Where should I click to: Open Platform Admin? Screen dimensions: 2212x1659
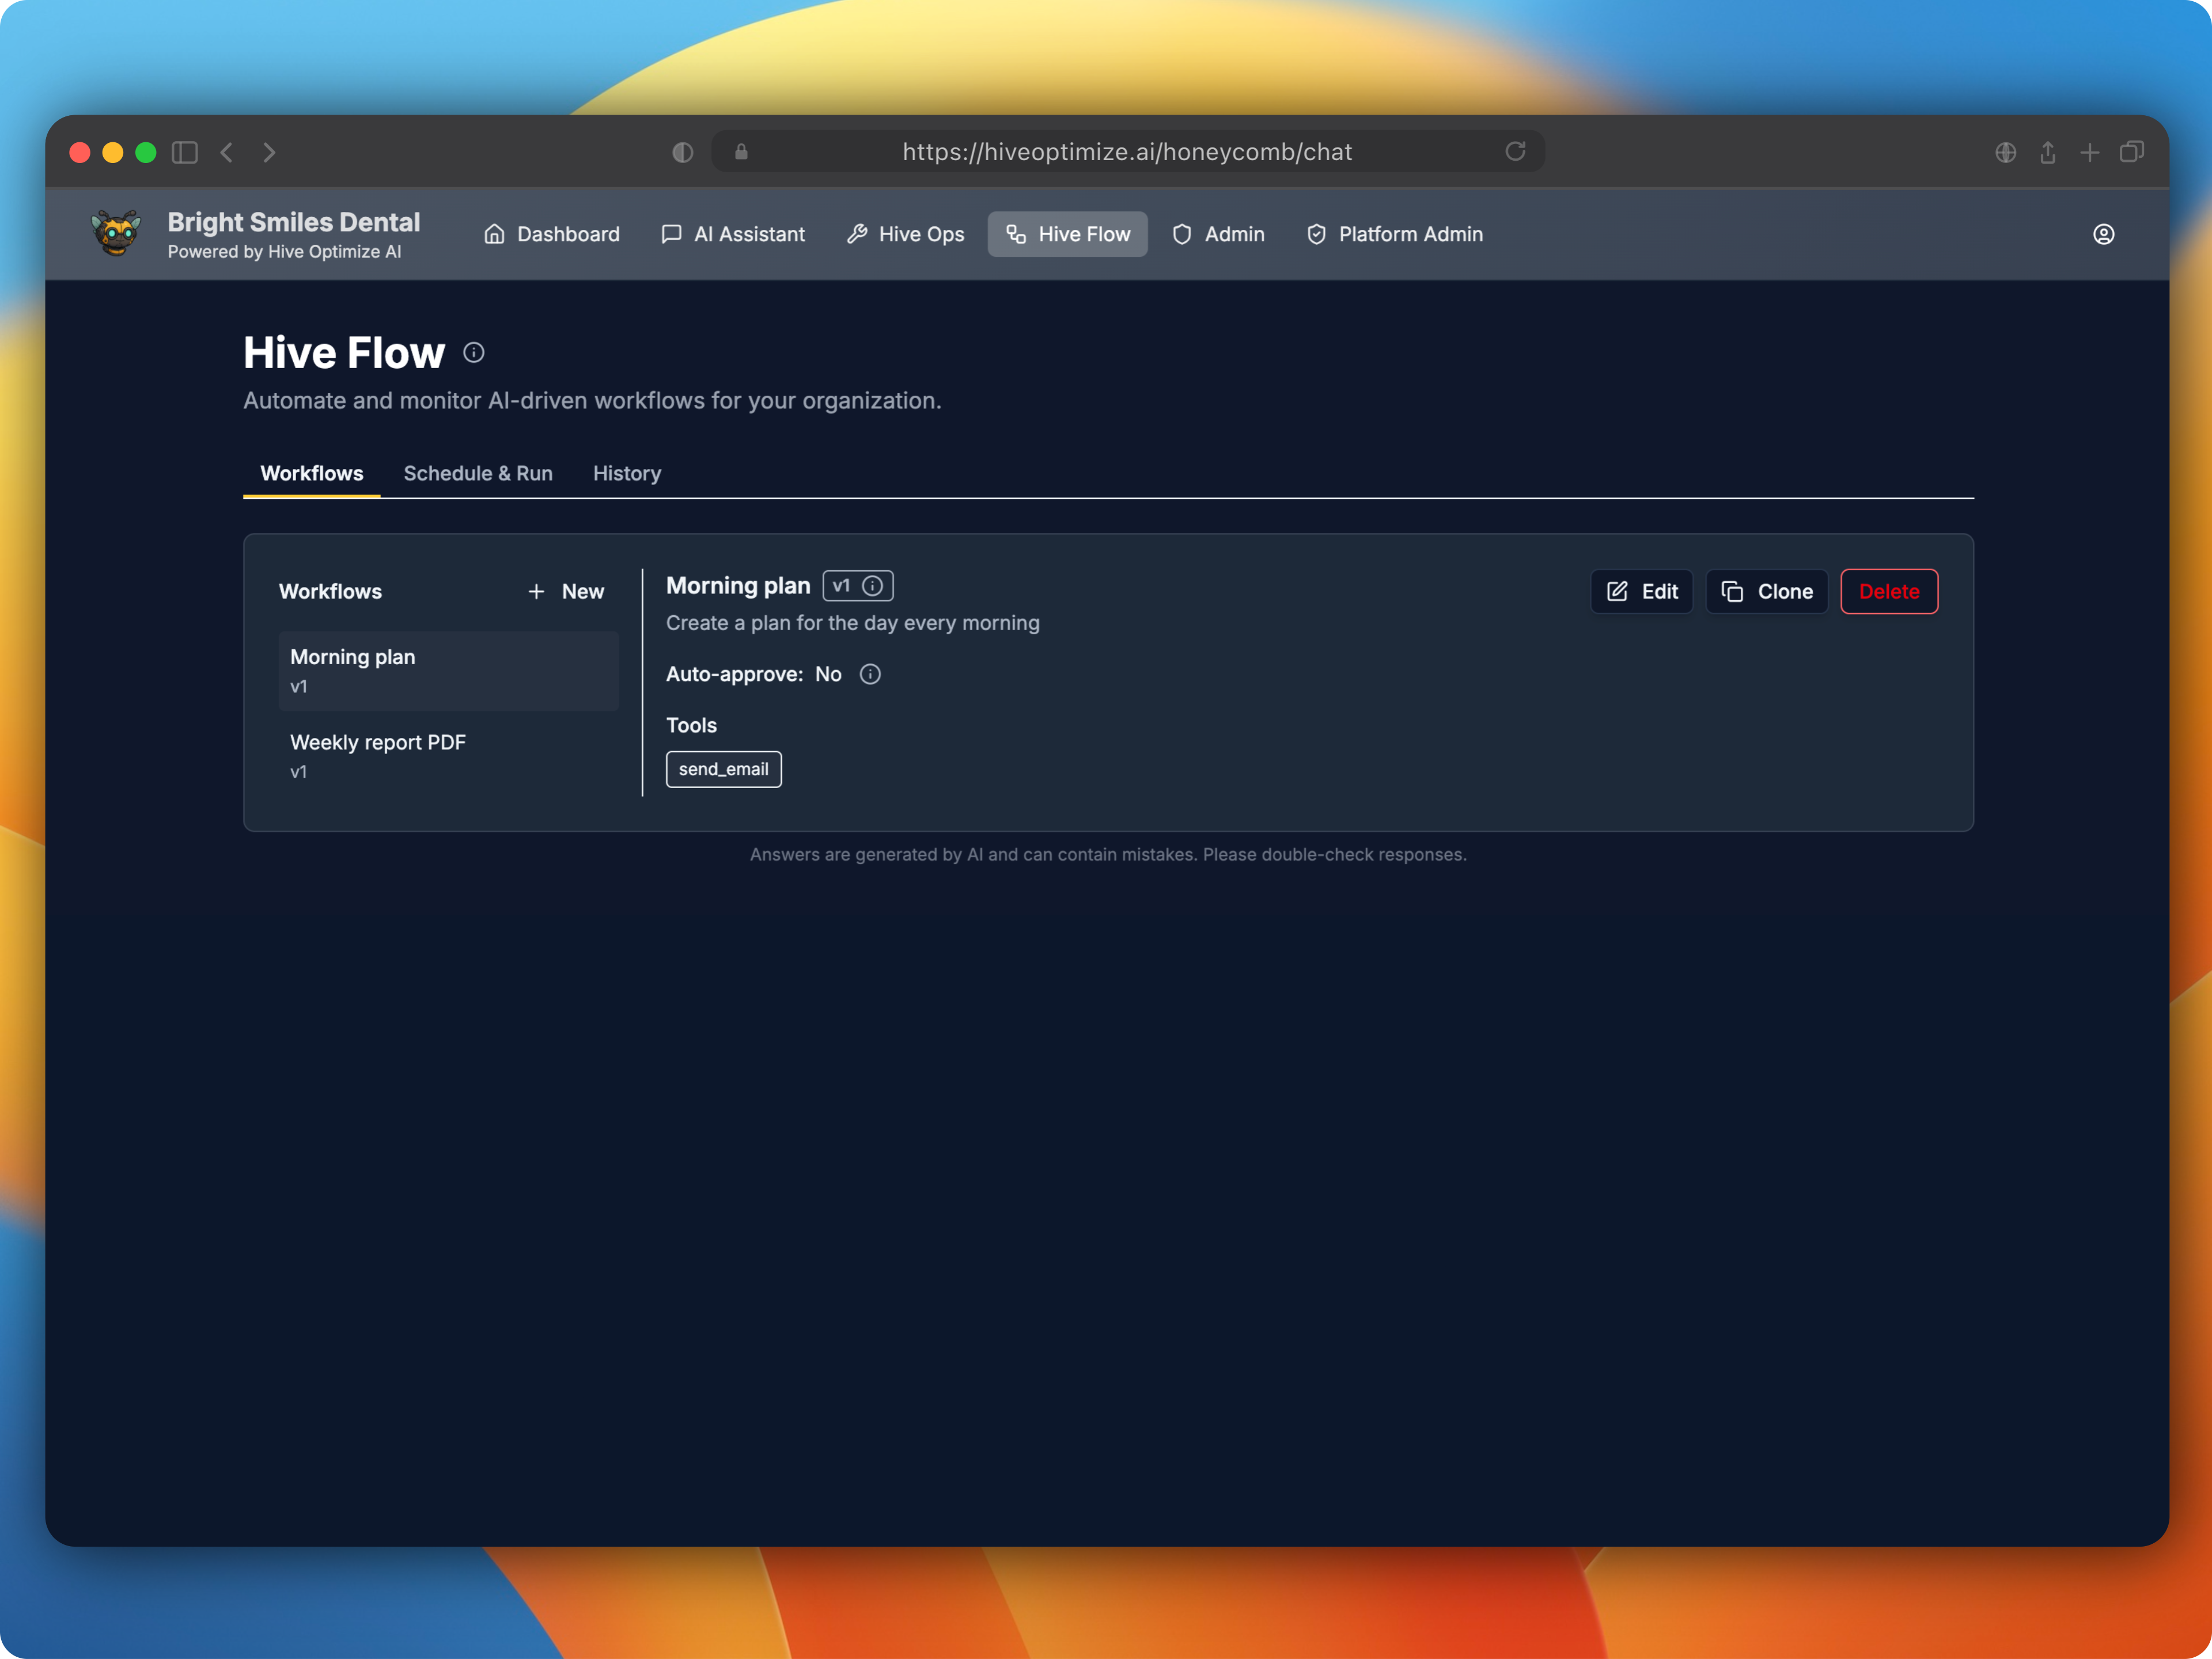(x=1395, y=234)
